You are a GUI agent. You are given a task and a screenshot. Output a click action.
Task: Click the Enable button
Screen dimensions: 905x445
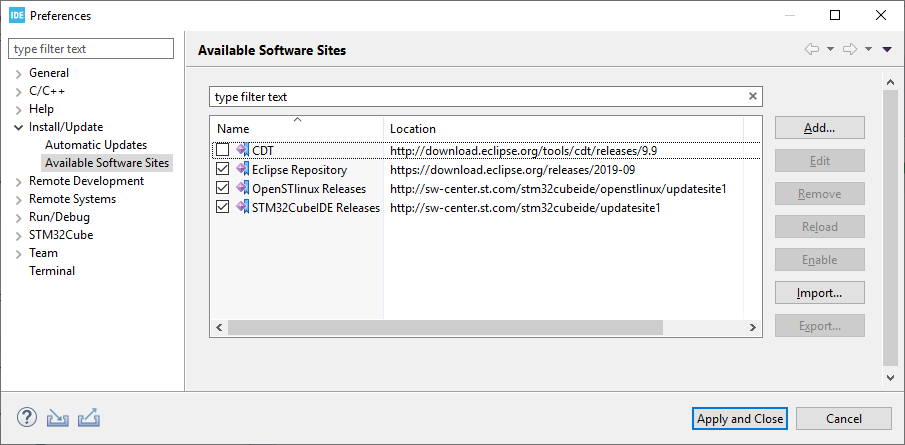coord(820,260)
